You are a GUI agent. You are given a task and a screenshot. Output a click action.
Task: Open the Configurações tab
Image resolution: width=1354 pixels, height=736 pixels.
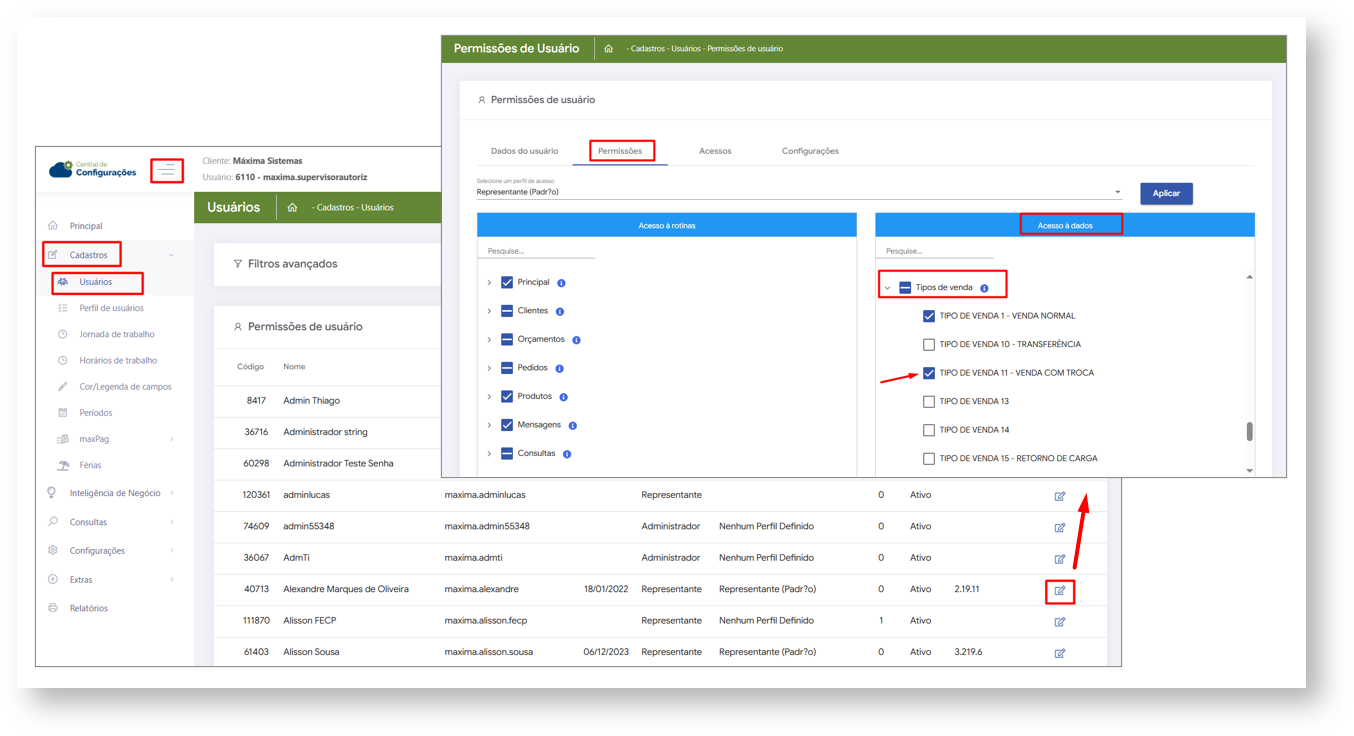[810, 151]
